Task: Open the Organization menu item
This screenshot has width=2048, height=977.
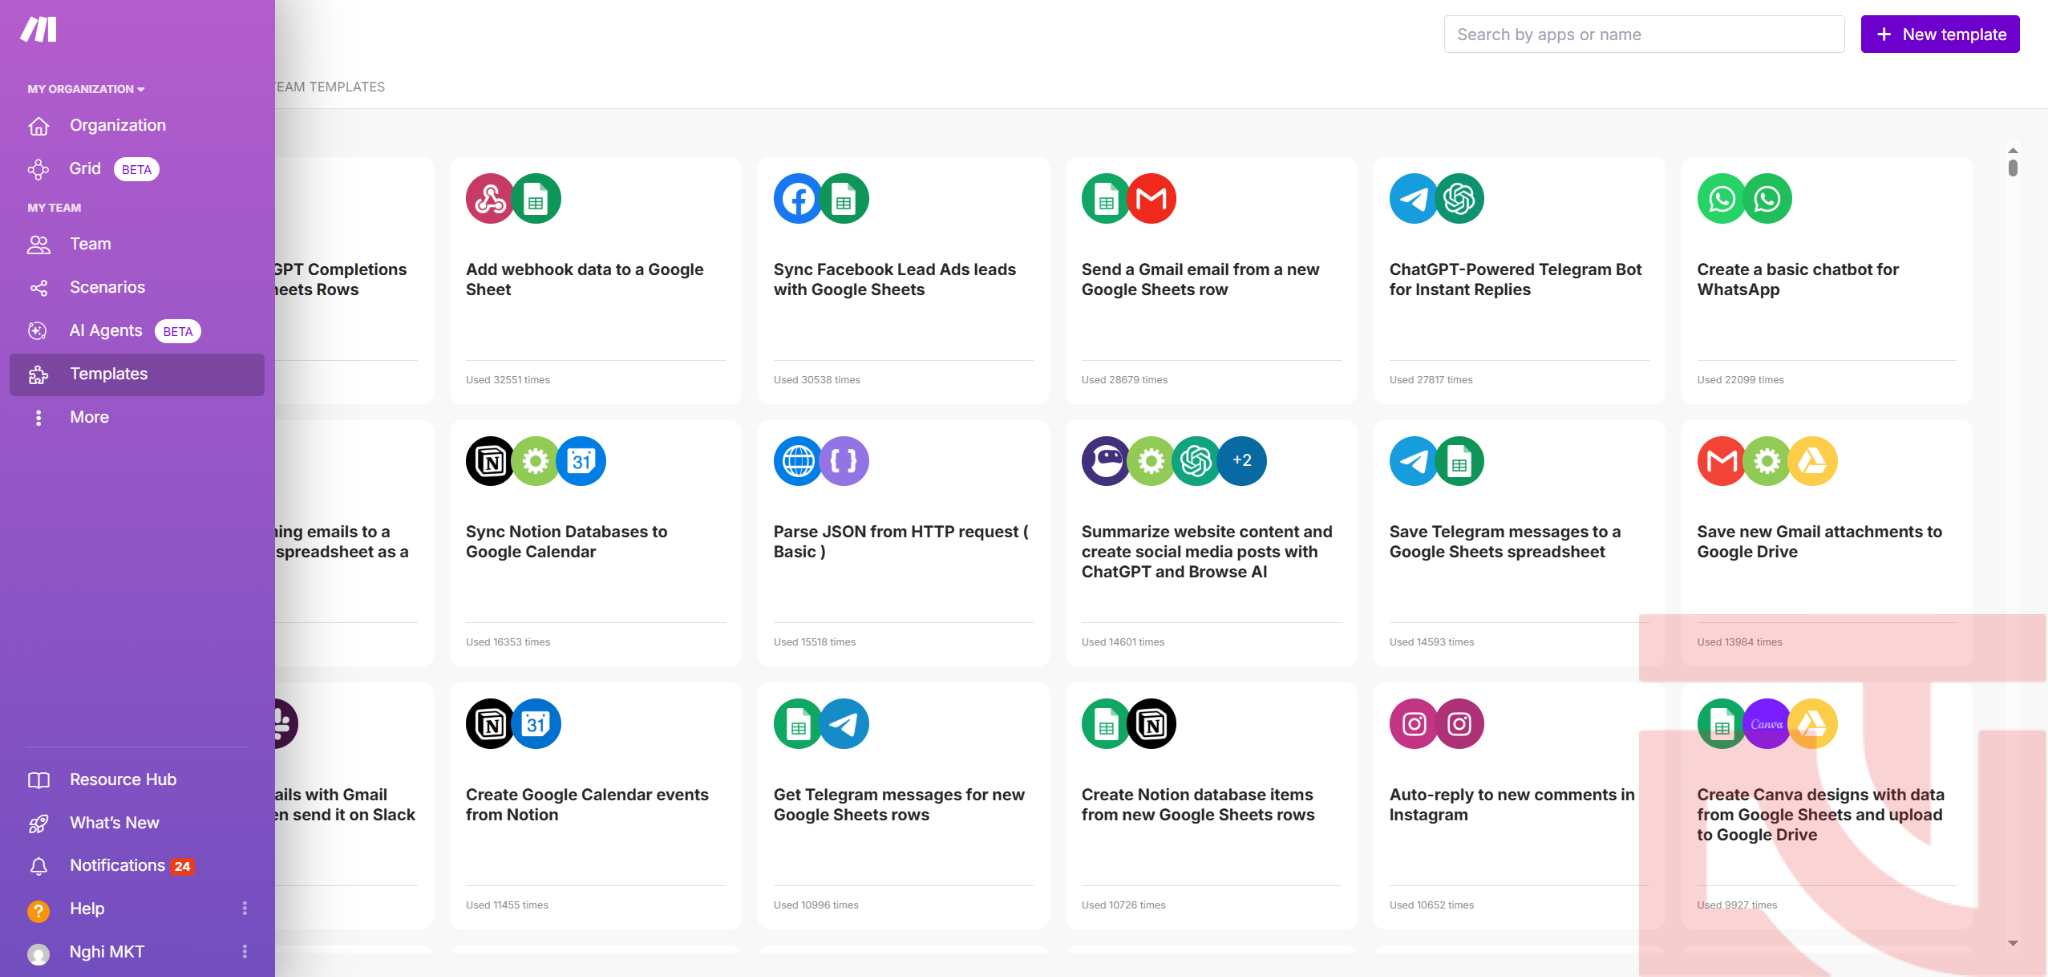Action: (137, 125)
